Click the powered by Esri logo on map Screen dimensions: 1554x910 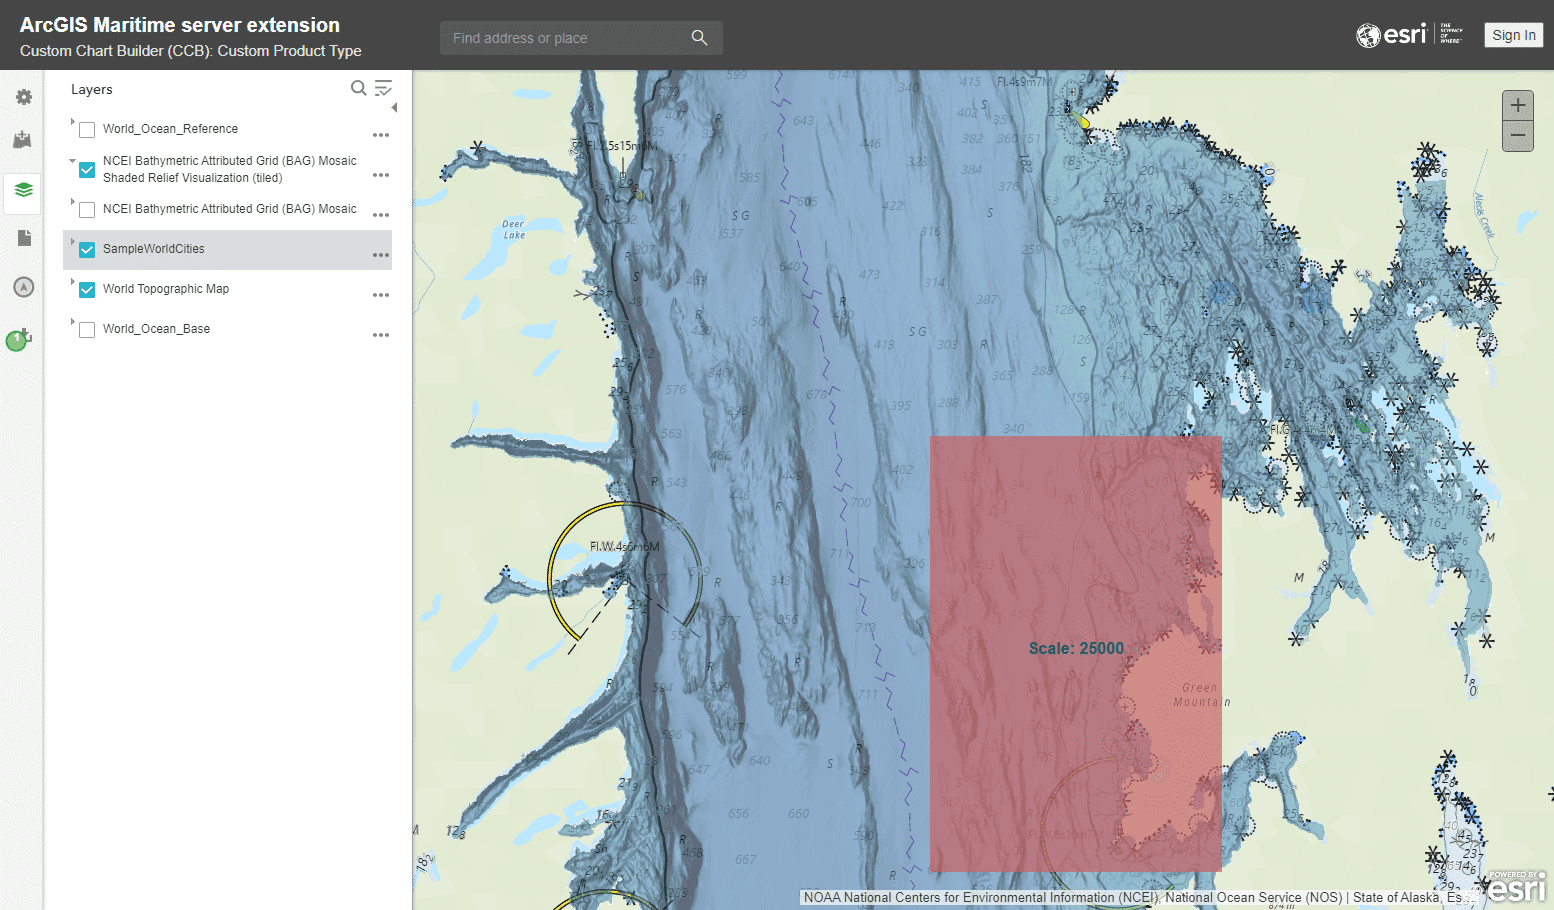pyautogui.click(x=1517, y=886)
